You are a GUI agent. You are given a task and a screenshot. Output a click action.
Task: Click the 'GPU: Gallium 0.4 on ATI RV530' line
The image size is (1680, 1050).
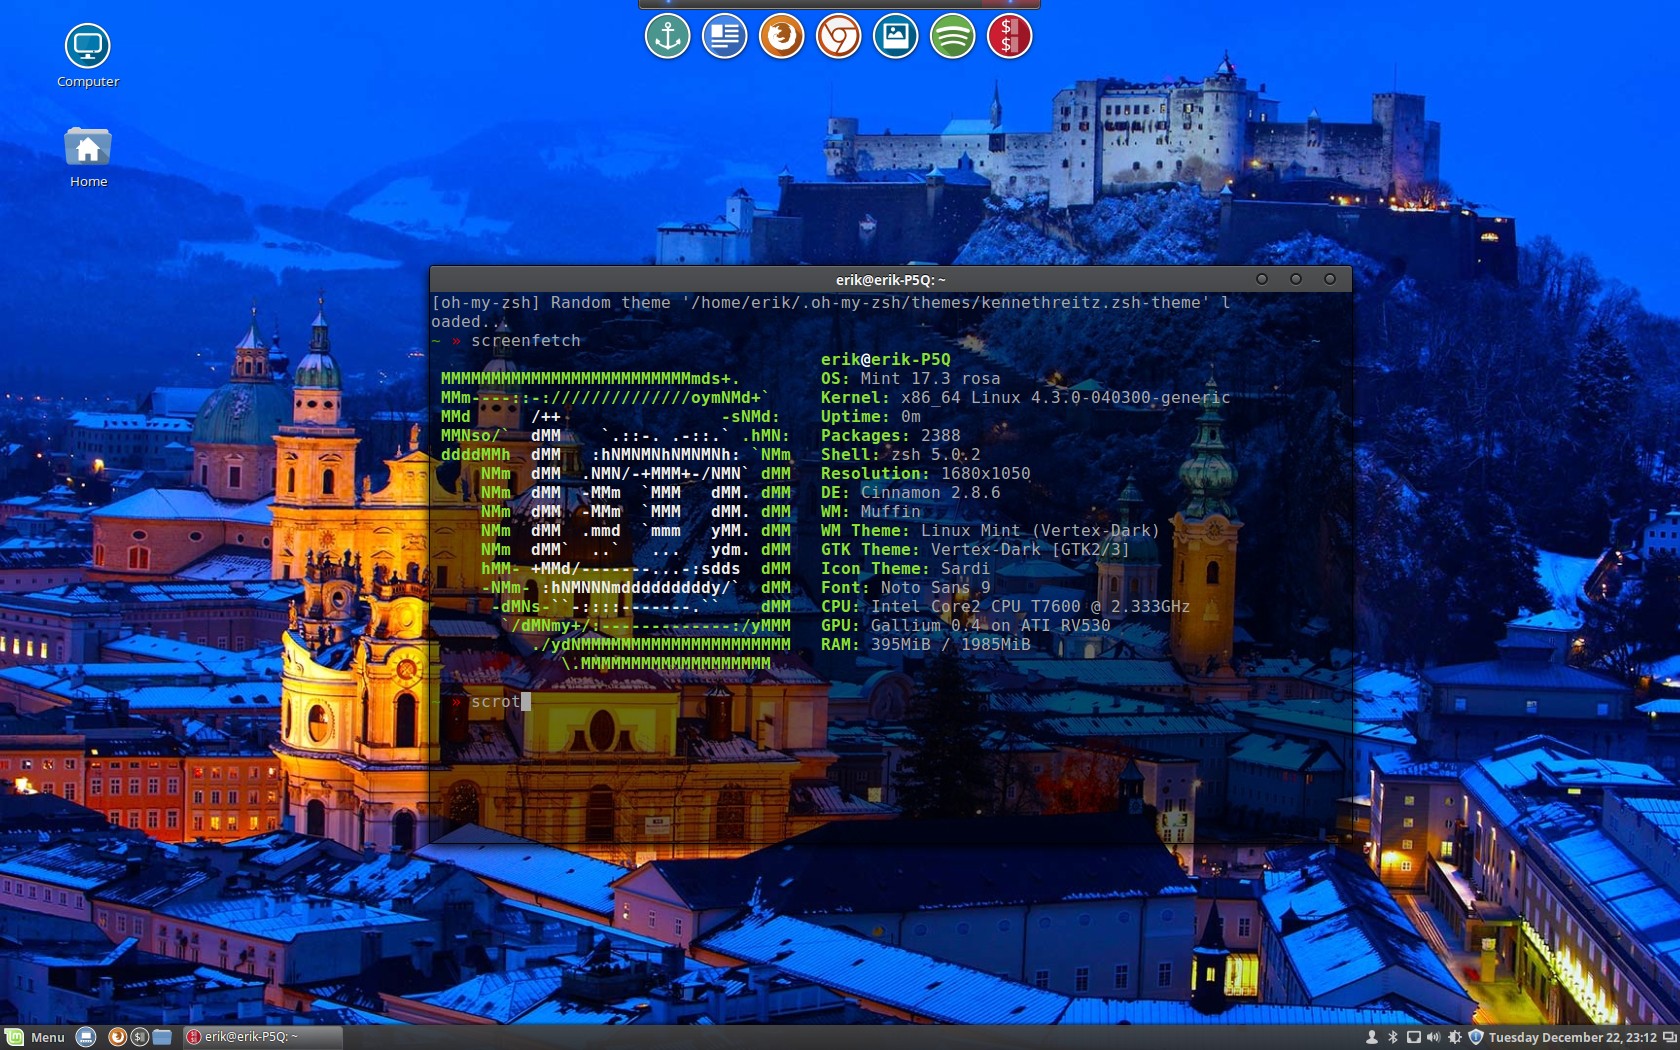(x=966, y=626)
